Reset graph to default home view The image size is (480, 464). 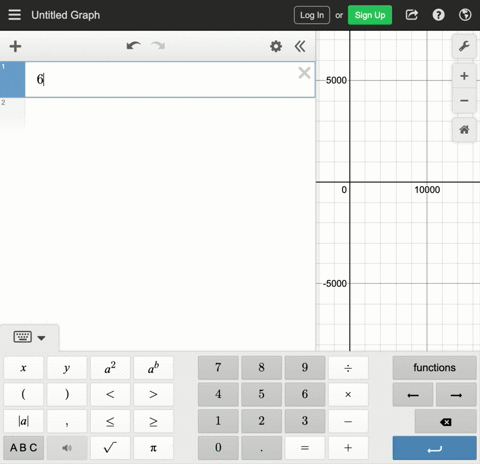(x=464, y=129)
